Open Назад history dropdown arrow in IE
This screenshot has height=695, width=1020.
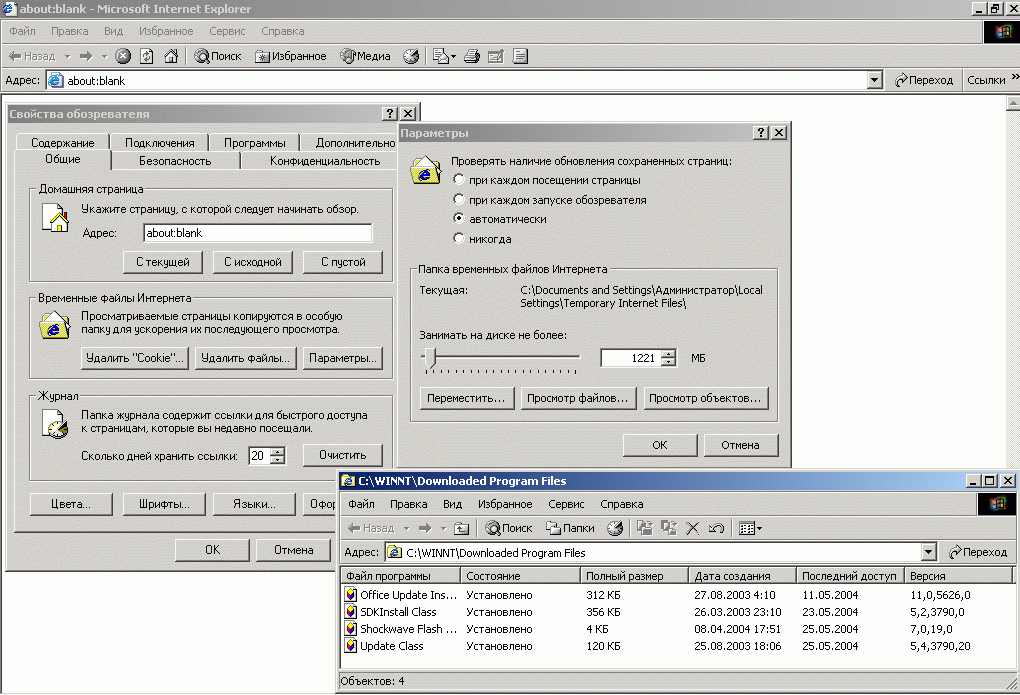click(x=68, y=57)
